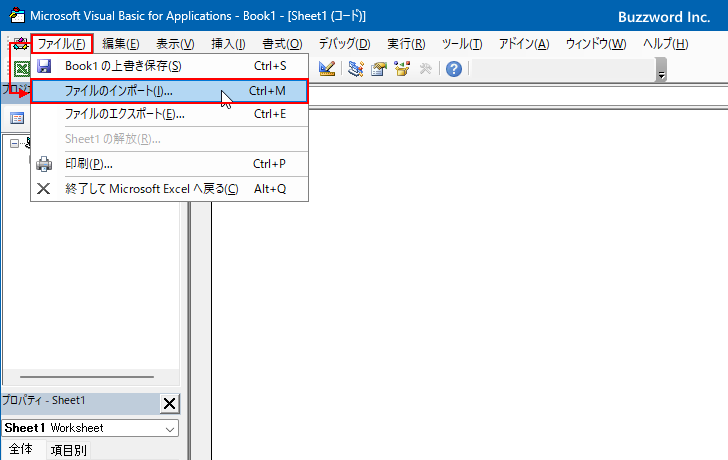
Task: Choose 印刷(P)... menu item
Action: [169, 164]
